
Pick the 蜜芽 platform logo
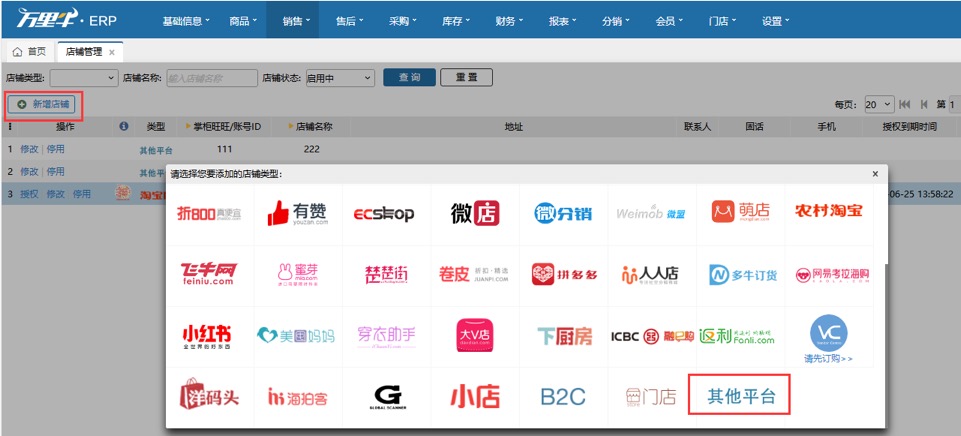pyautogui.click(x=298, y=275)
